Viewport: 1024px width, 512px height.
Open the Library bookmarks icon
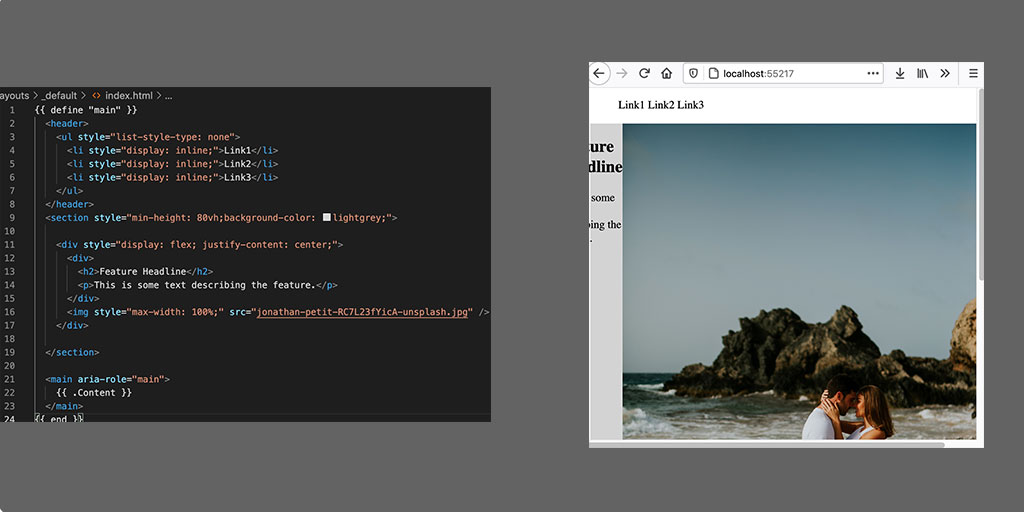point(922,73)
